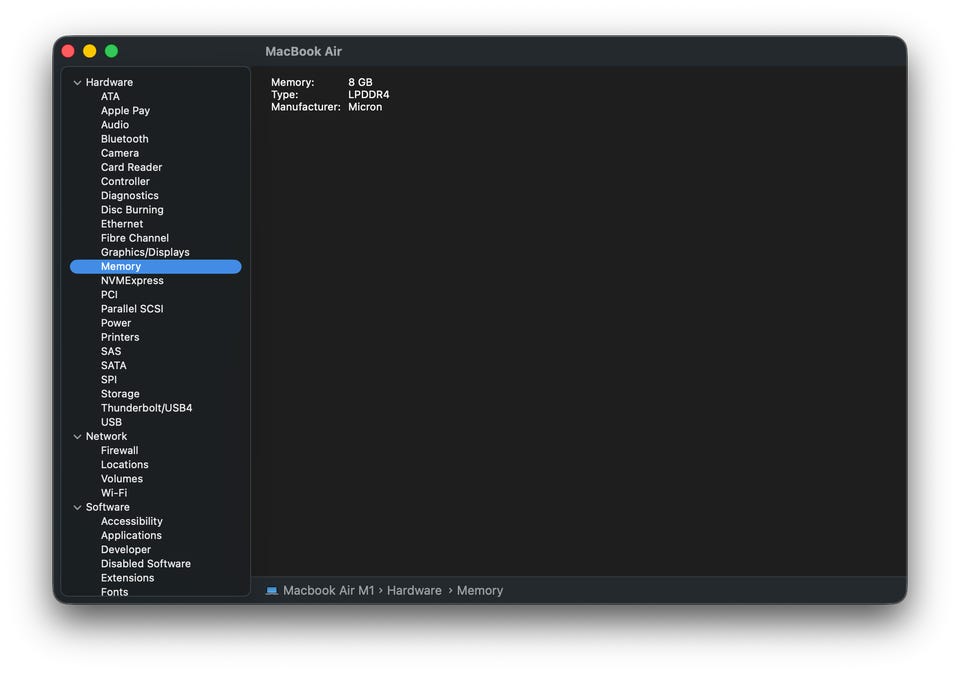Select Disabled Software entry
The height and width of the screenshot is (674, 960).
click(146, 564)
